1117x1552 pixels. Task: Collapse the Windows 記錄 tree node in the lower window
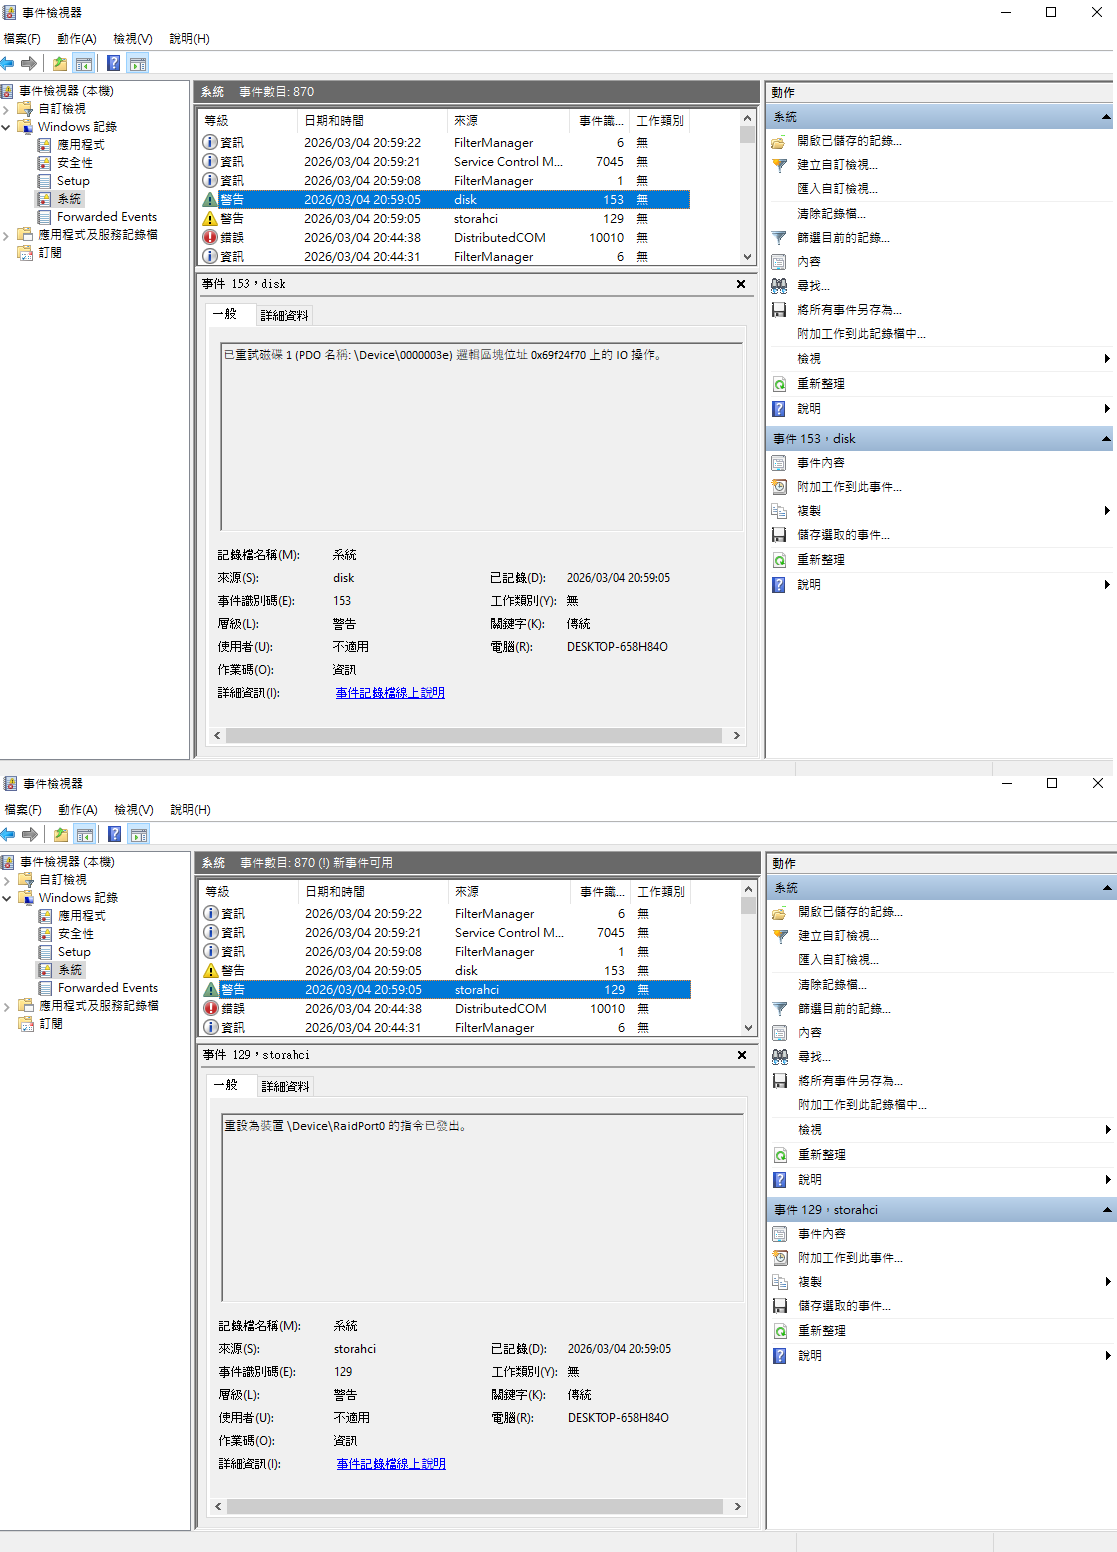coord(7,898)
